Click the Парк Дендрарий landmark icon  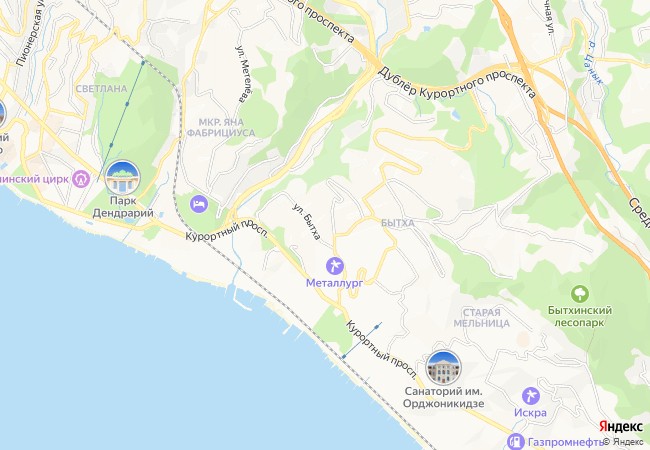point(122,178)
